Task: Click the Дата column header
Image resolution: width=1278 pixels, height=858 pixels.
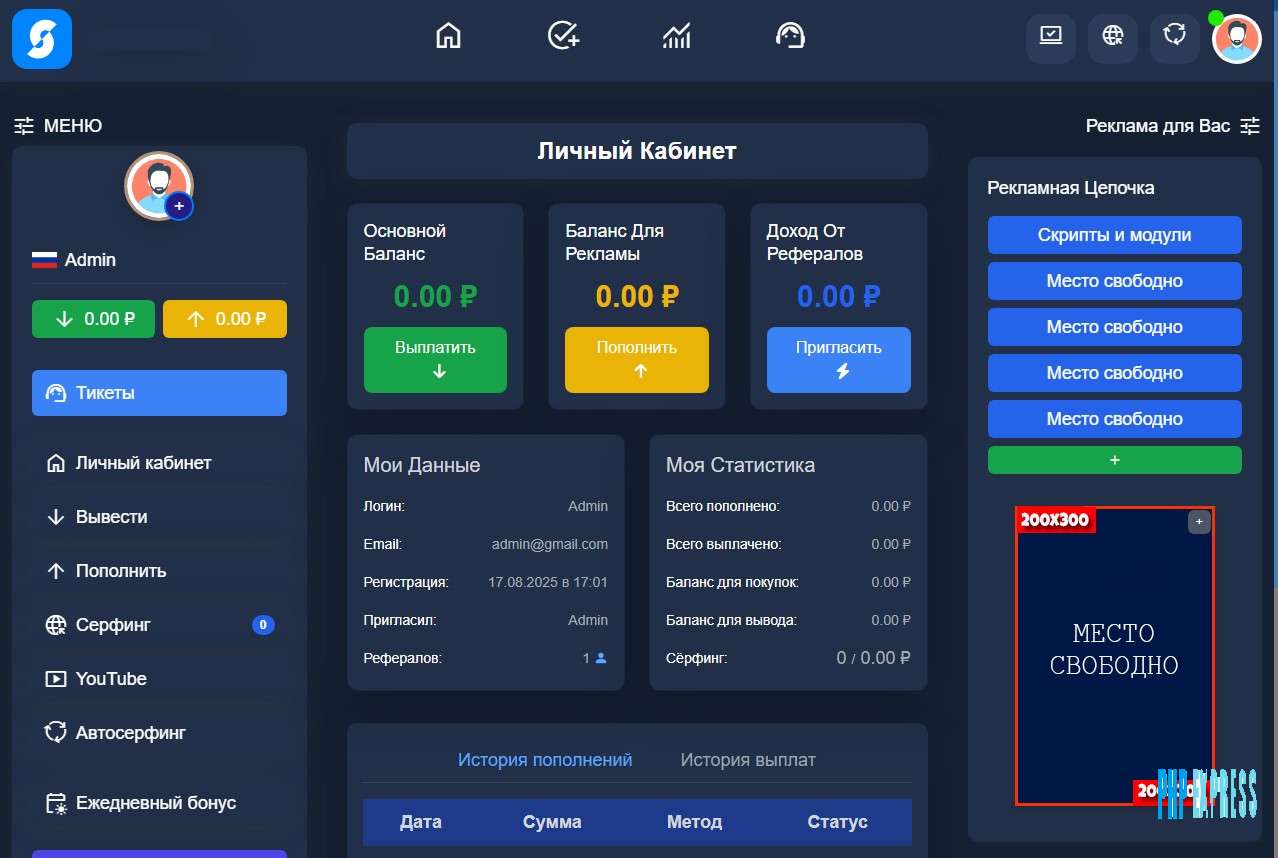Action: [421, 822]
